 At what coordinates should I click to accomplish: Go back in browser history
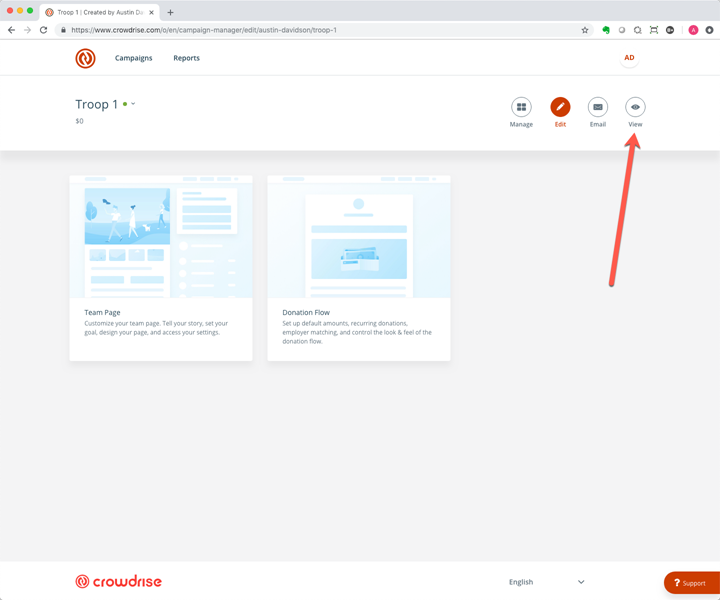[x=11, y=30]
